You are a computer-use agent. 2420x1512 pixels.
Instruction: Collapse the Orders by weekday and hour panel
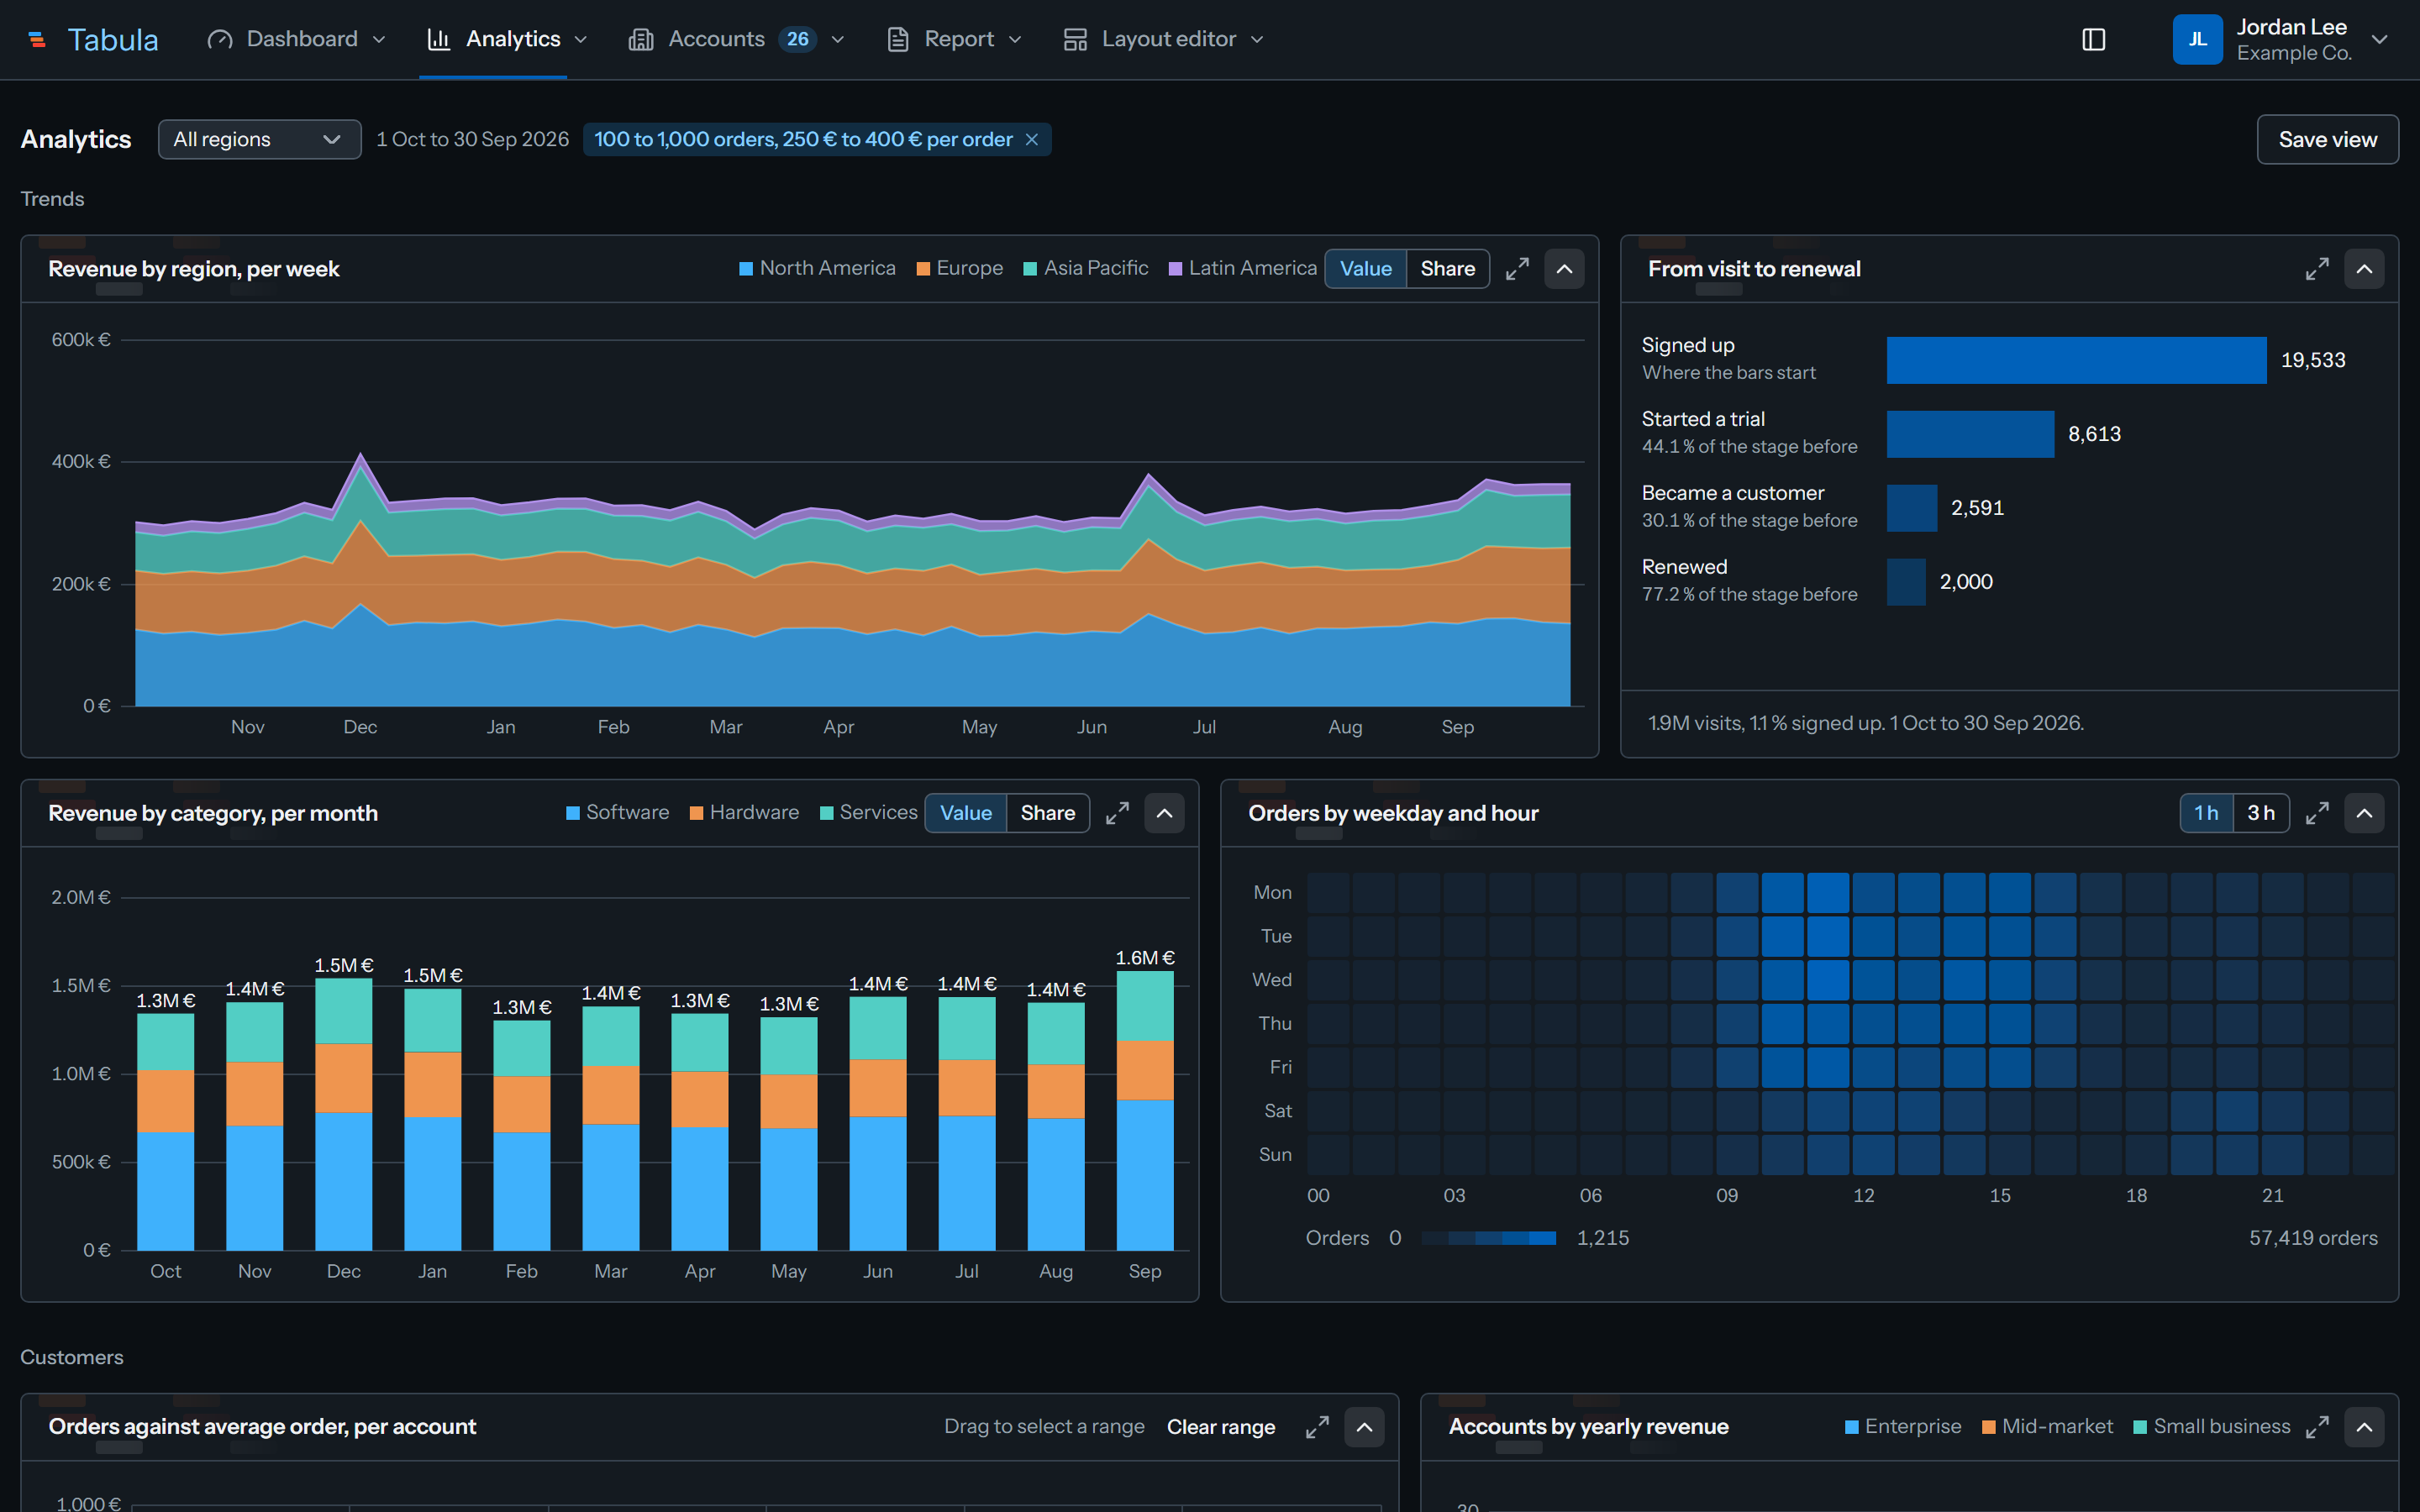coord(2364,813)
